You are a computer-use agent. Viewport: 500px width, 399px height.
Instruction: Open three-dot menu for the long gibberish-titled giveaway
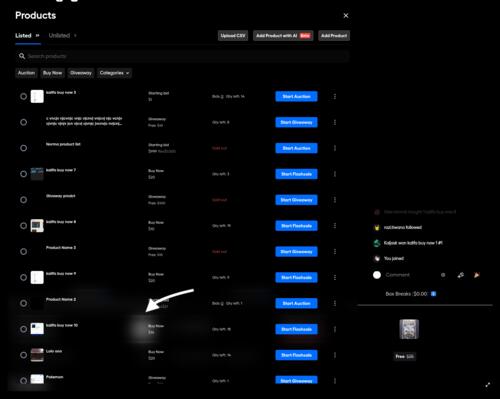pos(335,122)
